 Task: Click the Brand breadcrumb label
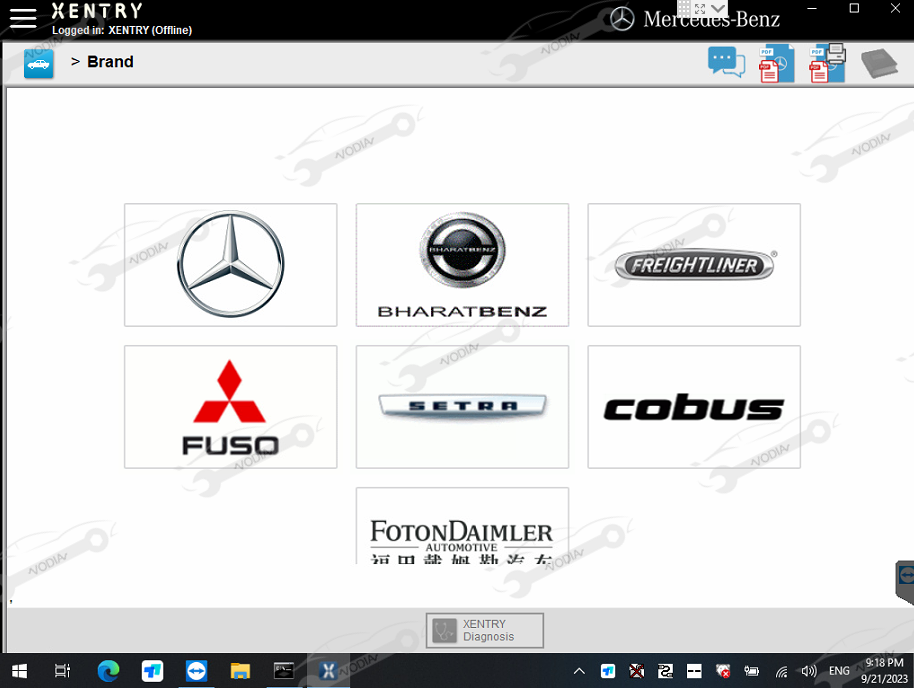click(x=110, y=62)
